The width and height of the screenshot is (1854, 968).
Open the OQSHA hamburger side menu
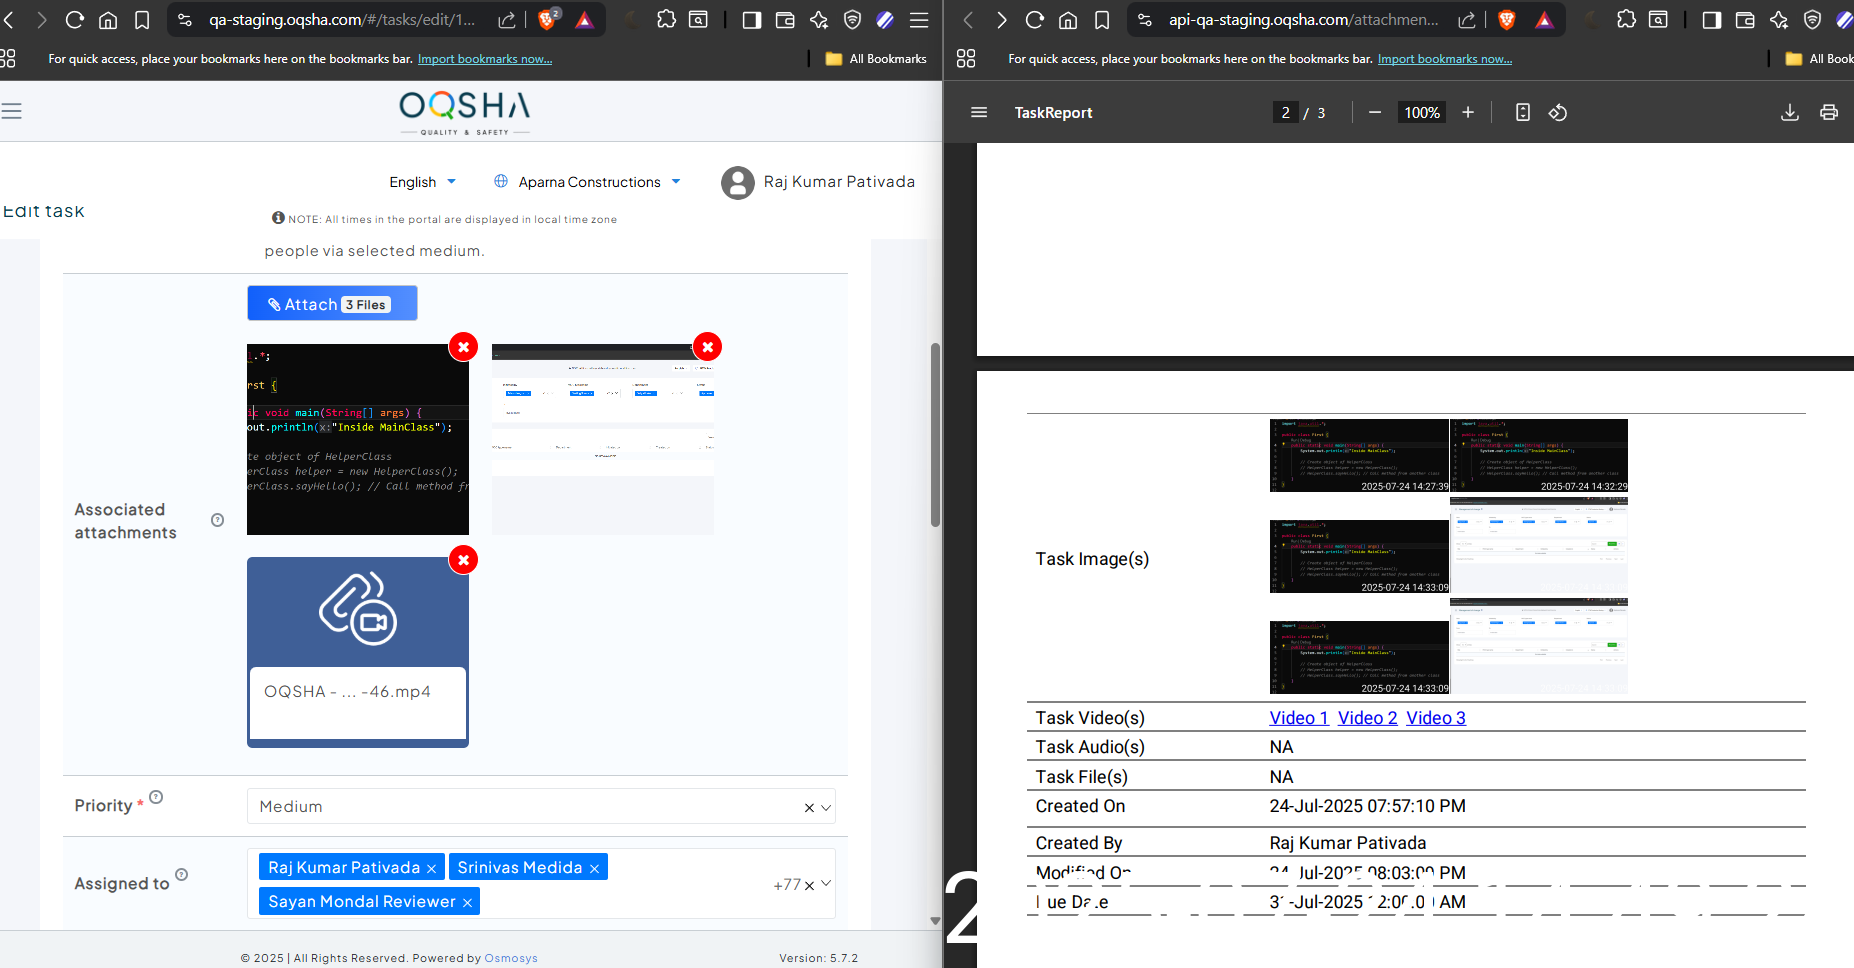11,111
